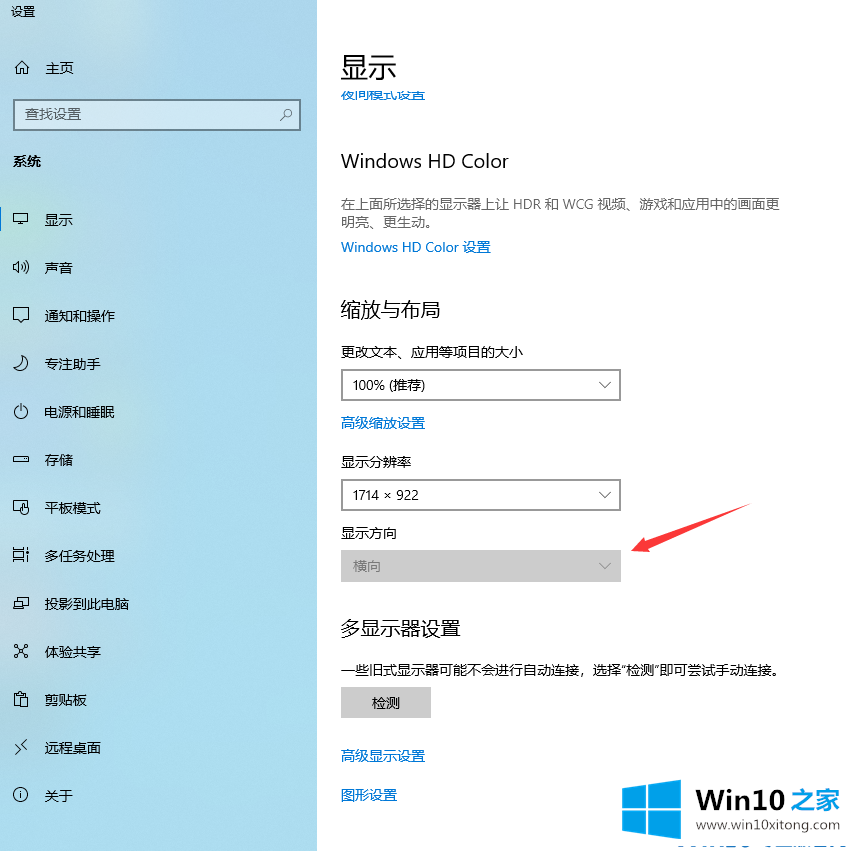This screenshot has width=852, height=851.
Task: Click the 检测 button
Action: tap(386, 703)
